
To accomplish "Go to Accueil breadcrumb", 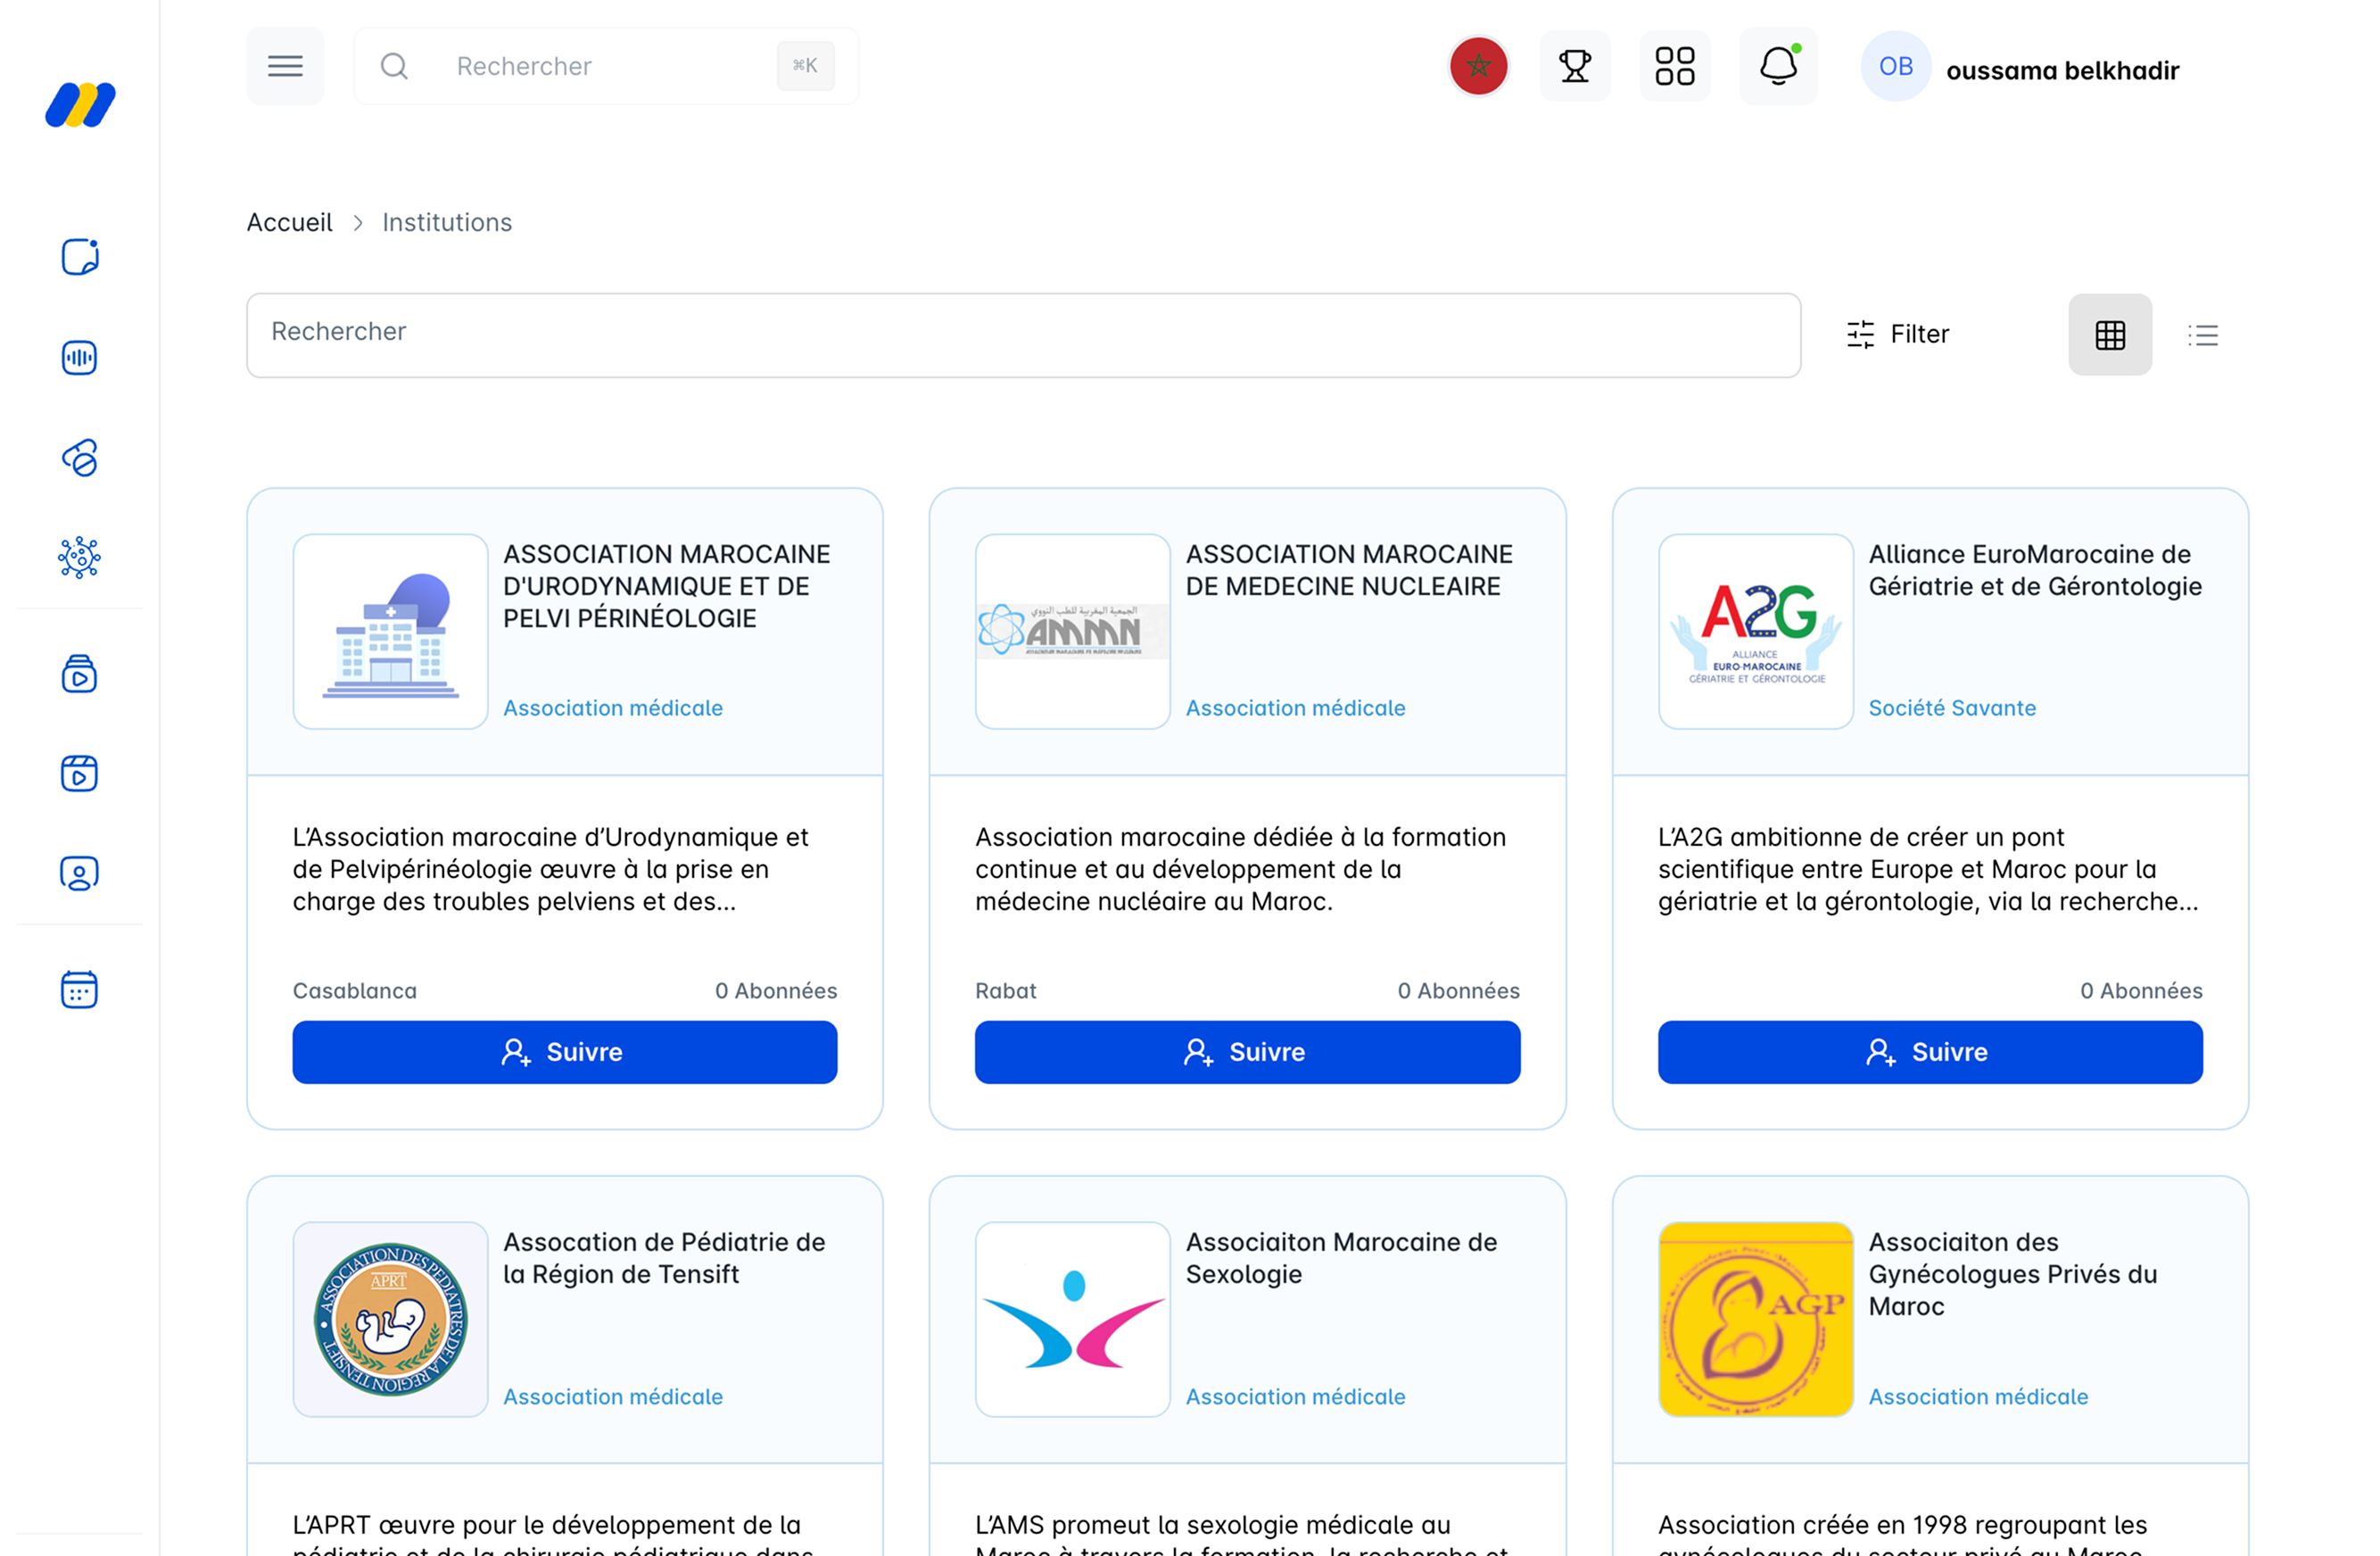I will (x=289, y=222).
